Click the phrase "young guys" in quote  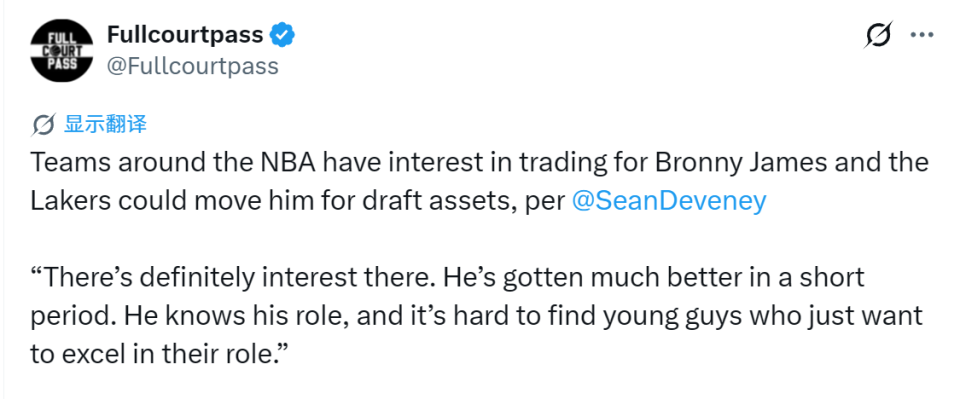point(623,317)
